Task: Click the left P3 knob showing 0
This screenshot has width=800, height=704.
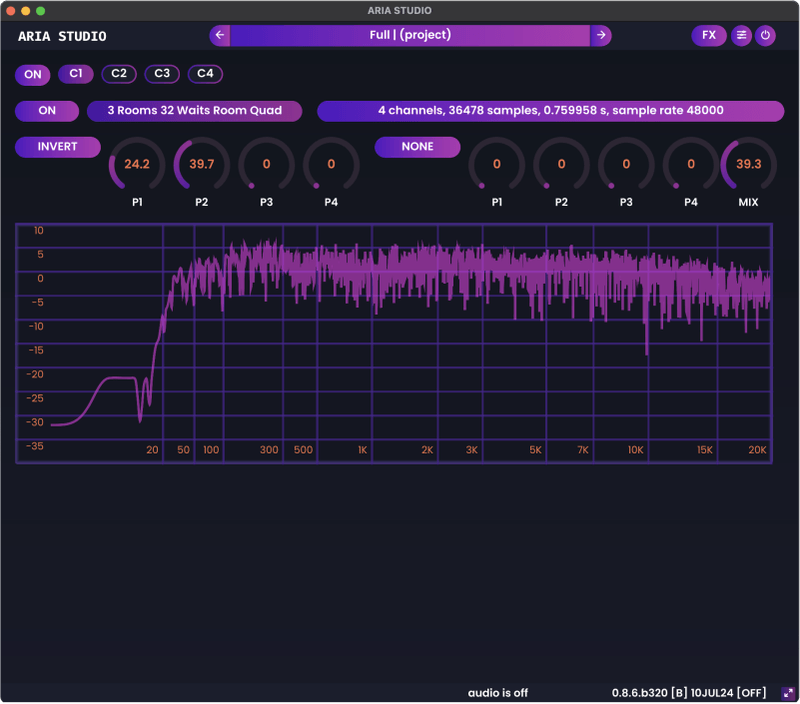Action: [x=266, y=164]
